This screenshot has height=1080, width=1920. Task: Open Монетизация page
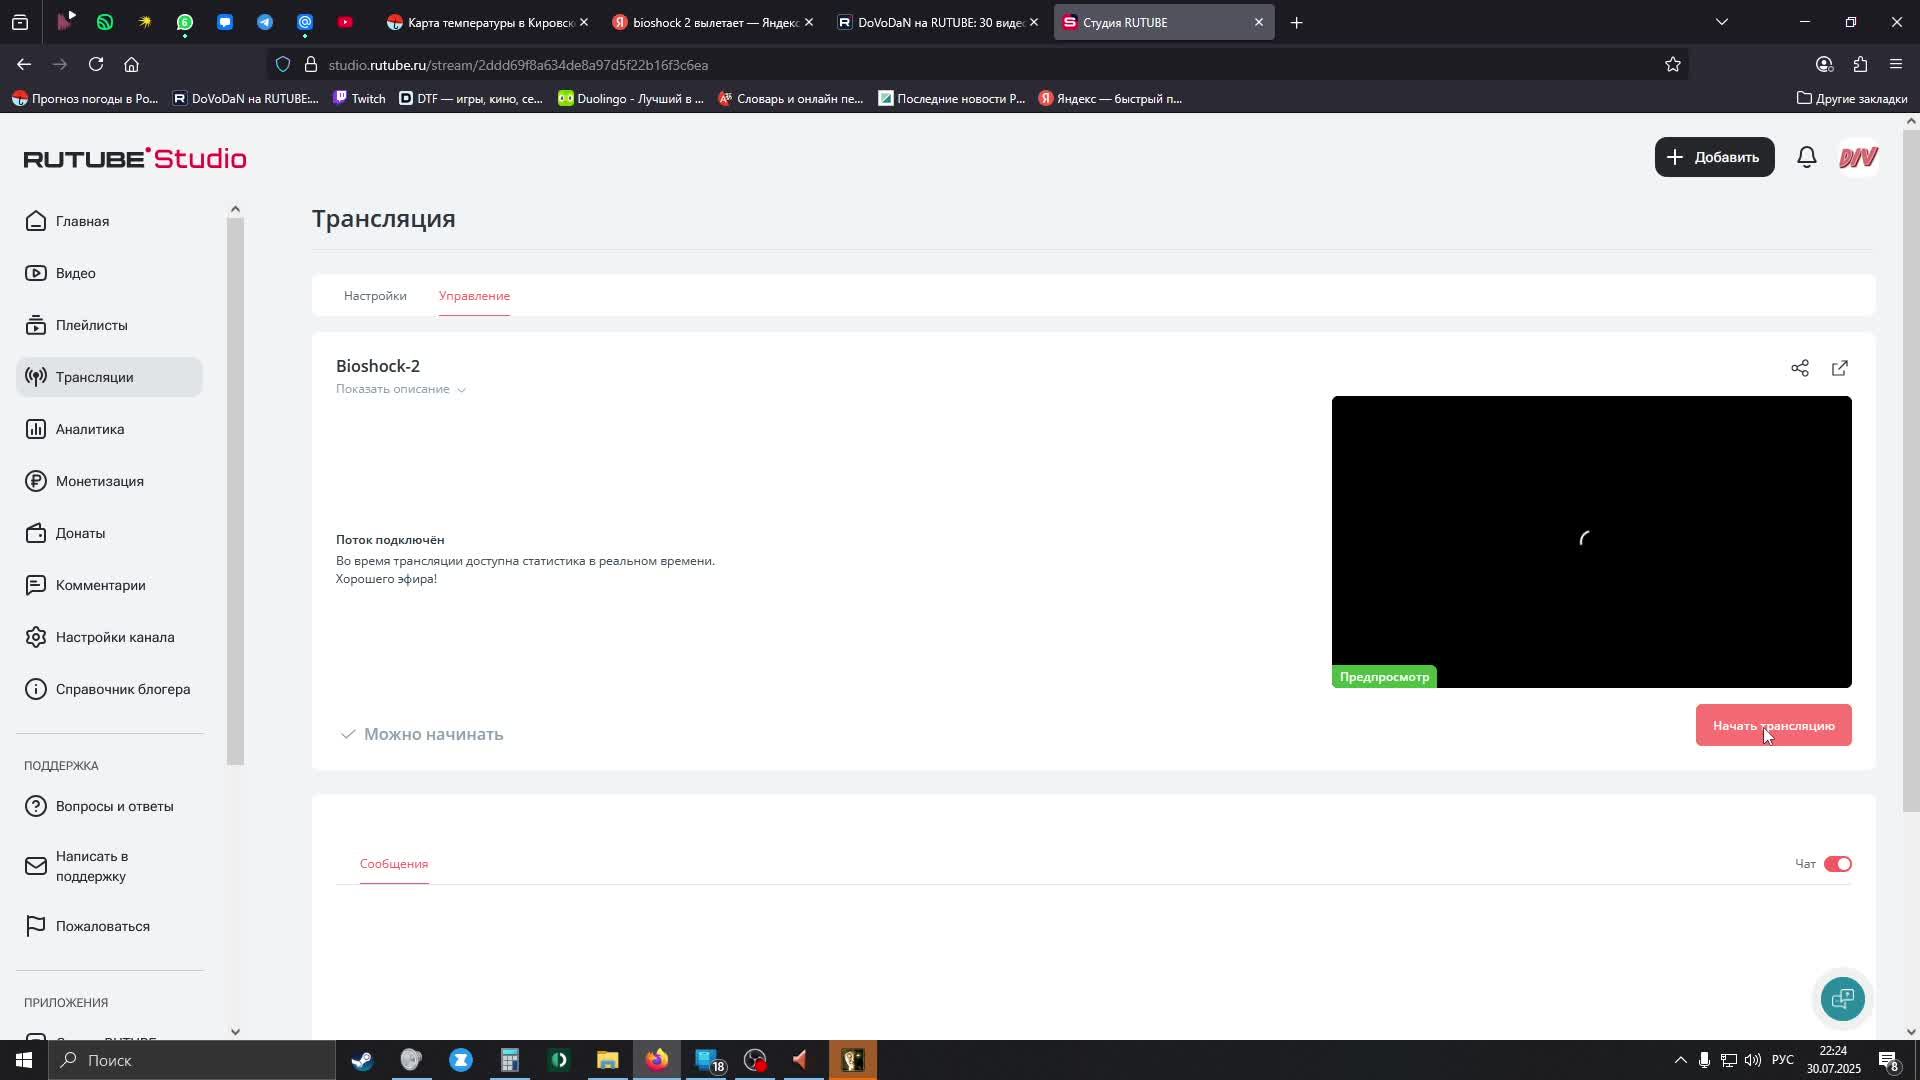click(x=99, y=481)
